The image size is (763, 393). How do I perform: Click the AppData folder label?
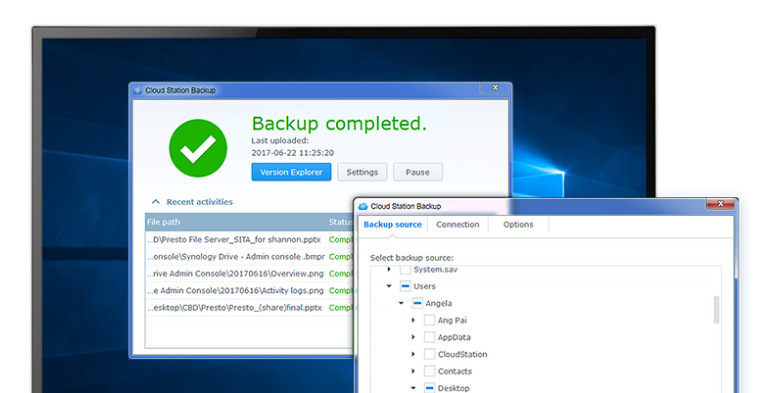(x=454, y=337)
